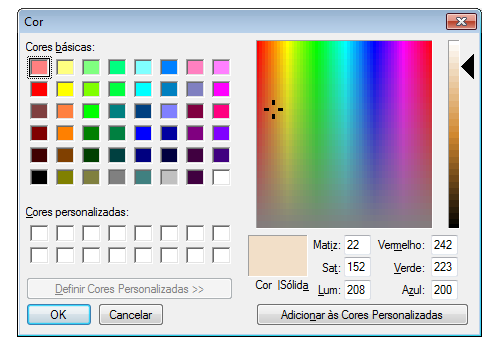This screenshot has width=494, height=362.
Task: Choose the pure blue basic color swatch
Action: pyautogui.click(x=143, y=133)
